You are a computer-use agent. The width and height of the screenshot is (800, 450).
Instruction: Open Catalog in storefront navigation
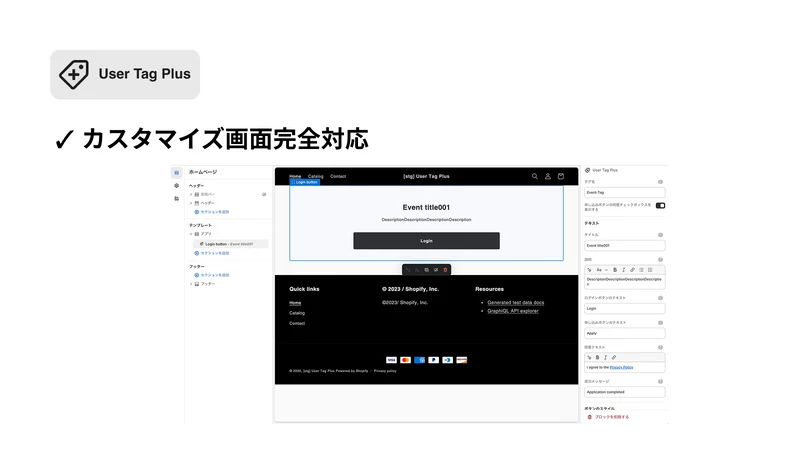click(315, 177)
